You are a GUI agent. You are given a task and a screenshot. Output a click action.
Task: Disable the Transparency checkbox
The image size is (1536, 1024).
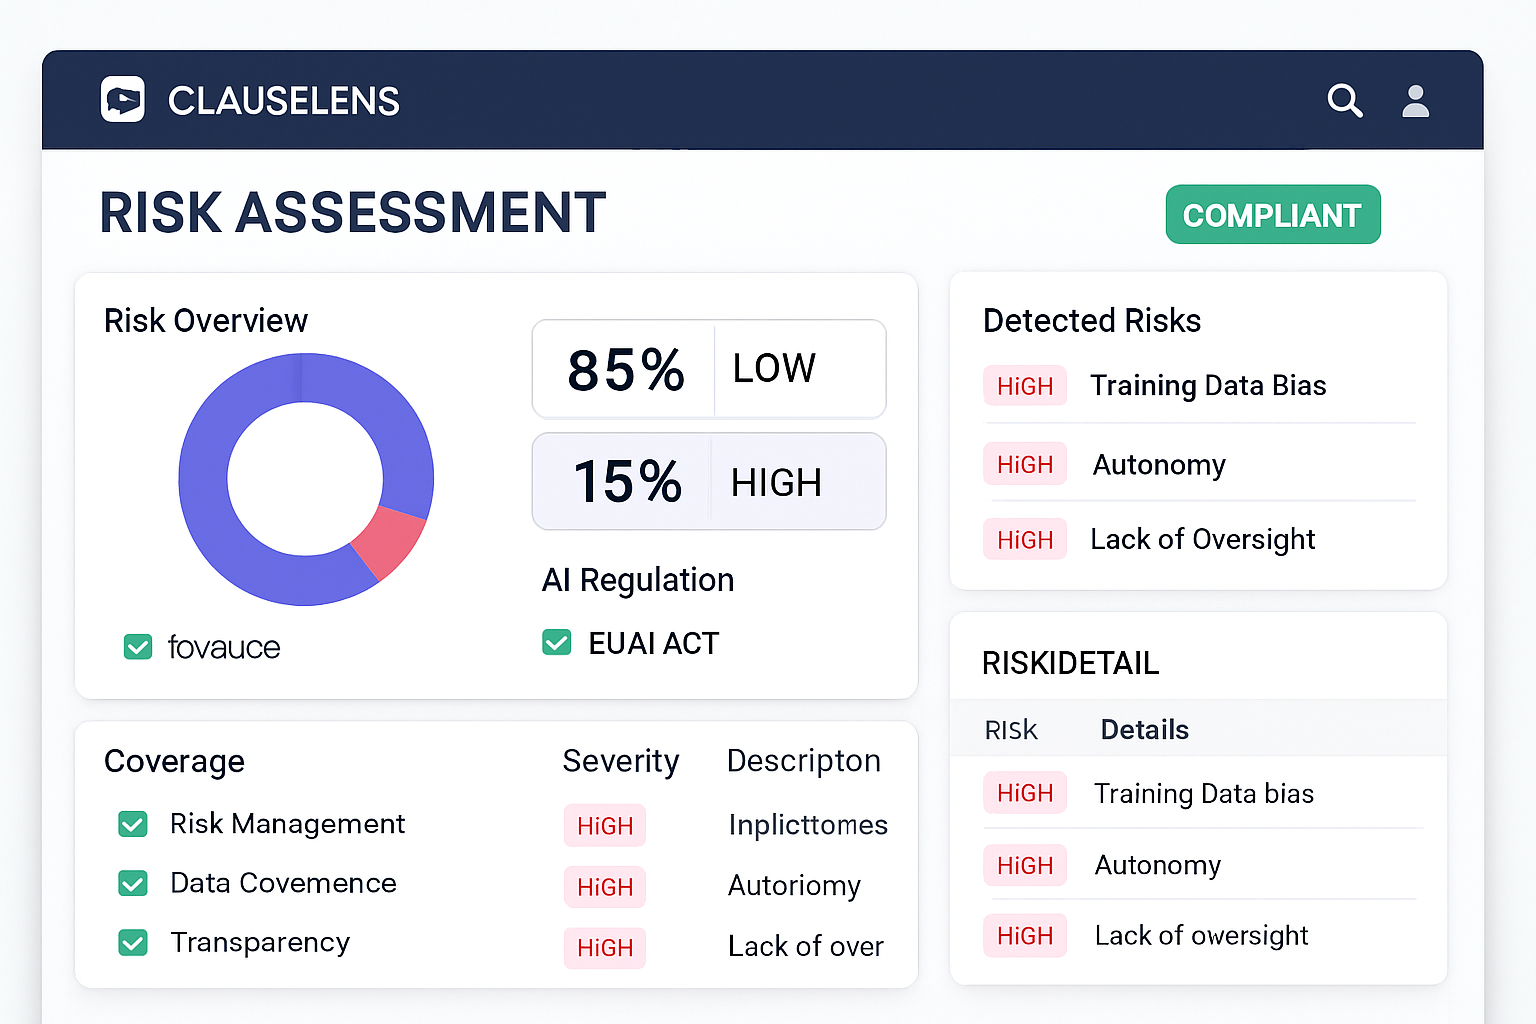(x=133, y=942)
